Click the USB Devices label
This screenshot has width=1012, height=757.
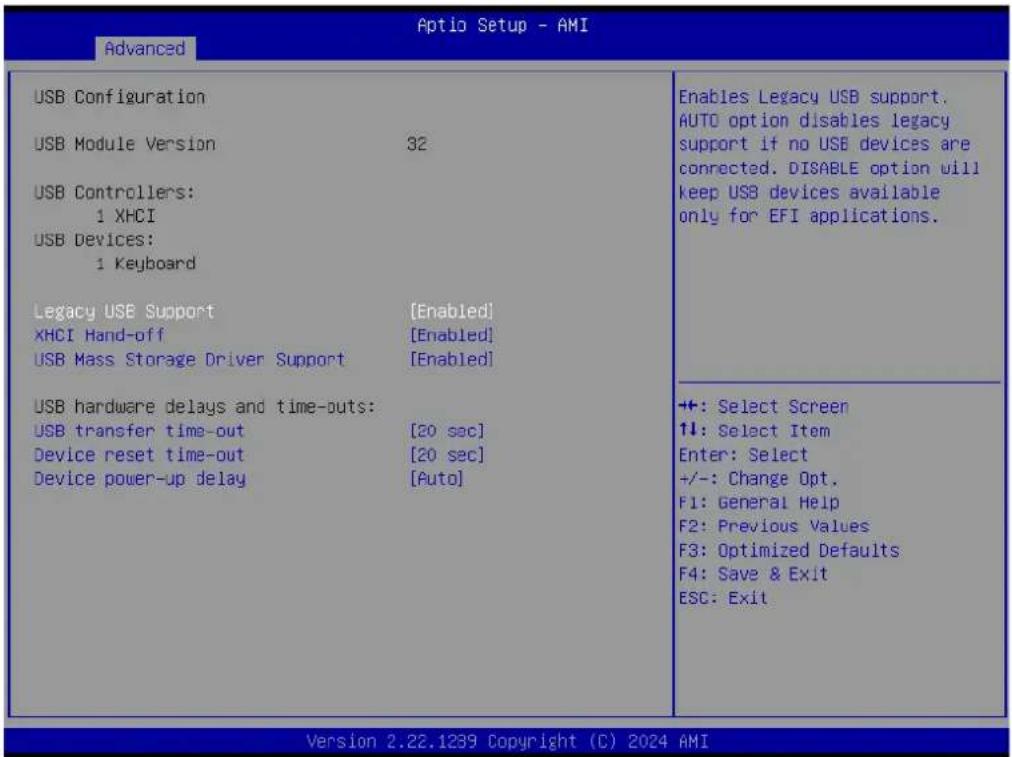pyautogui.click(x=94, y=239)
